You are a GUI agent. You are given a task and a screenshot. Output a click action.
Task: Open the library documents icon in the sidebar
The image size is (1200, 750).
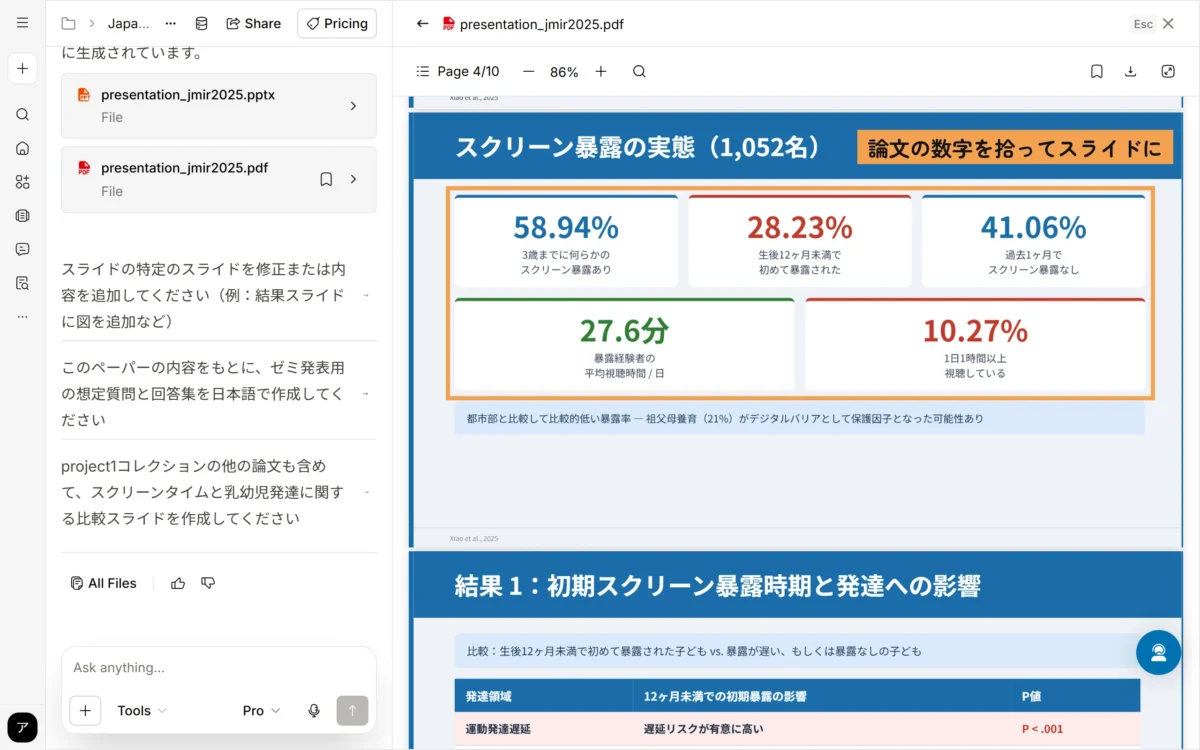coord(22,215)
